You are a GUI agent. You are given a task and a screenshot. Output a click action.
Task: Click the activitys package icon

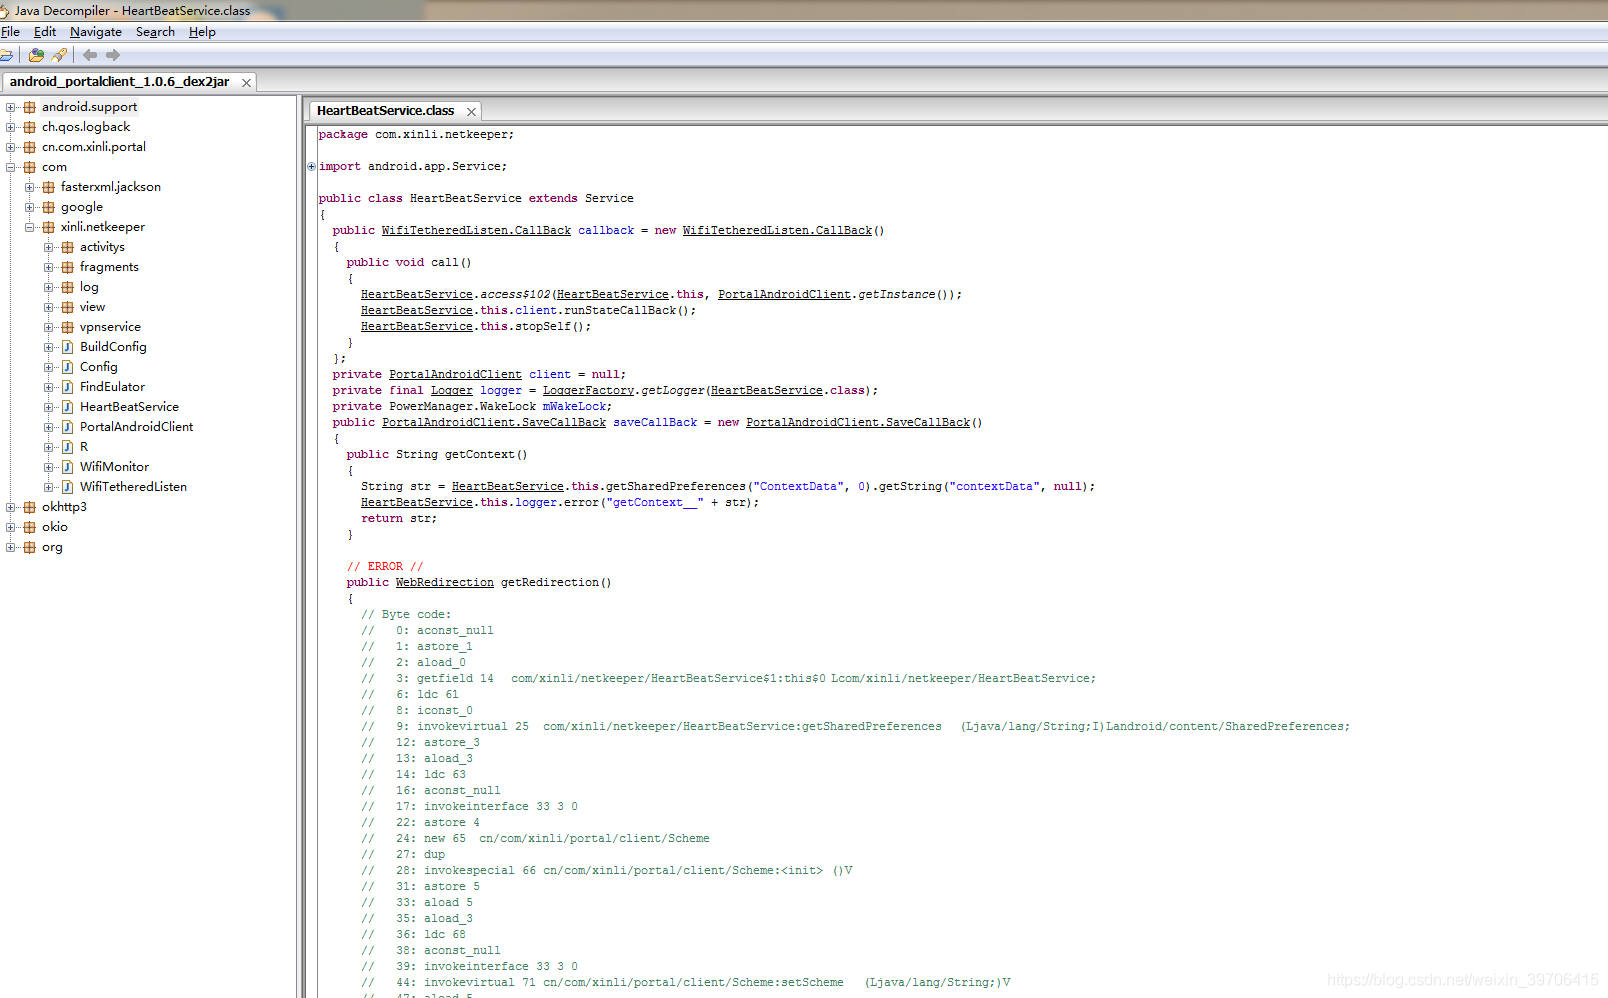point(68,247)
